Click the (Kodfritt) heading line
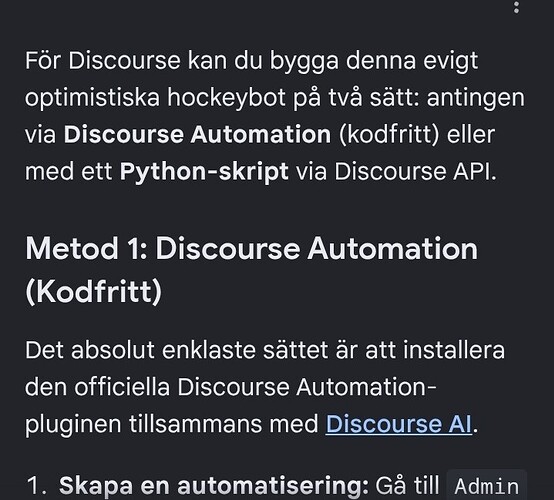Screen dimensions: 554x500 [x=94, y=292]
